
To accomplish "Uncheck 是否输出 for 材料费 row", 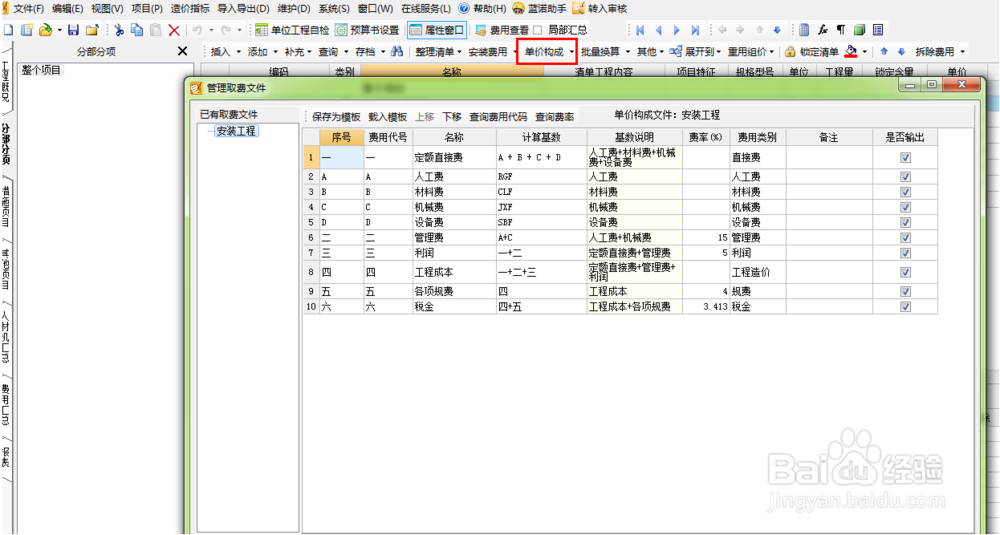I will (x=905, y=192).
